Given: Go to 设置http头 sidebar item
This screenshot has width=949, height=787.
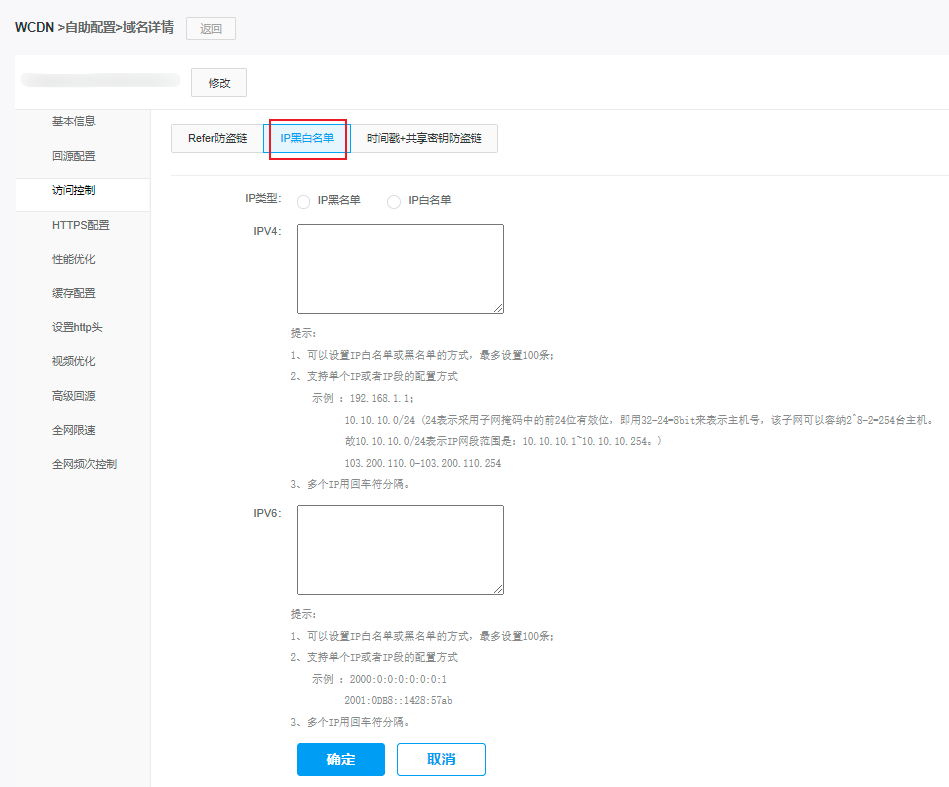Looking at the screenshot, I should point(77,328).
